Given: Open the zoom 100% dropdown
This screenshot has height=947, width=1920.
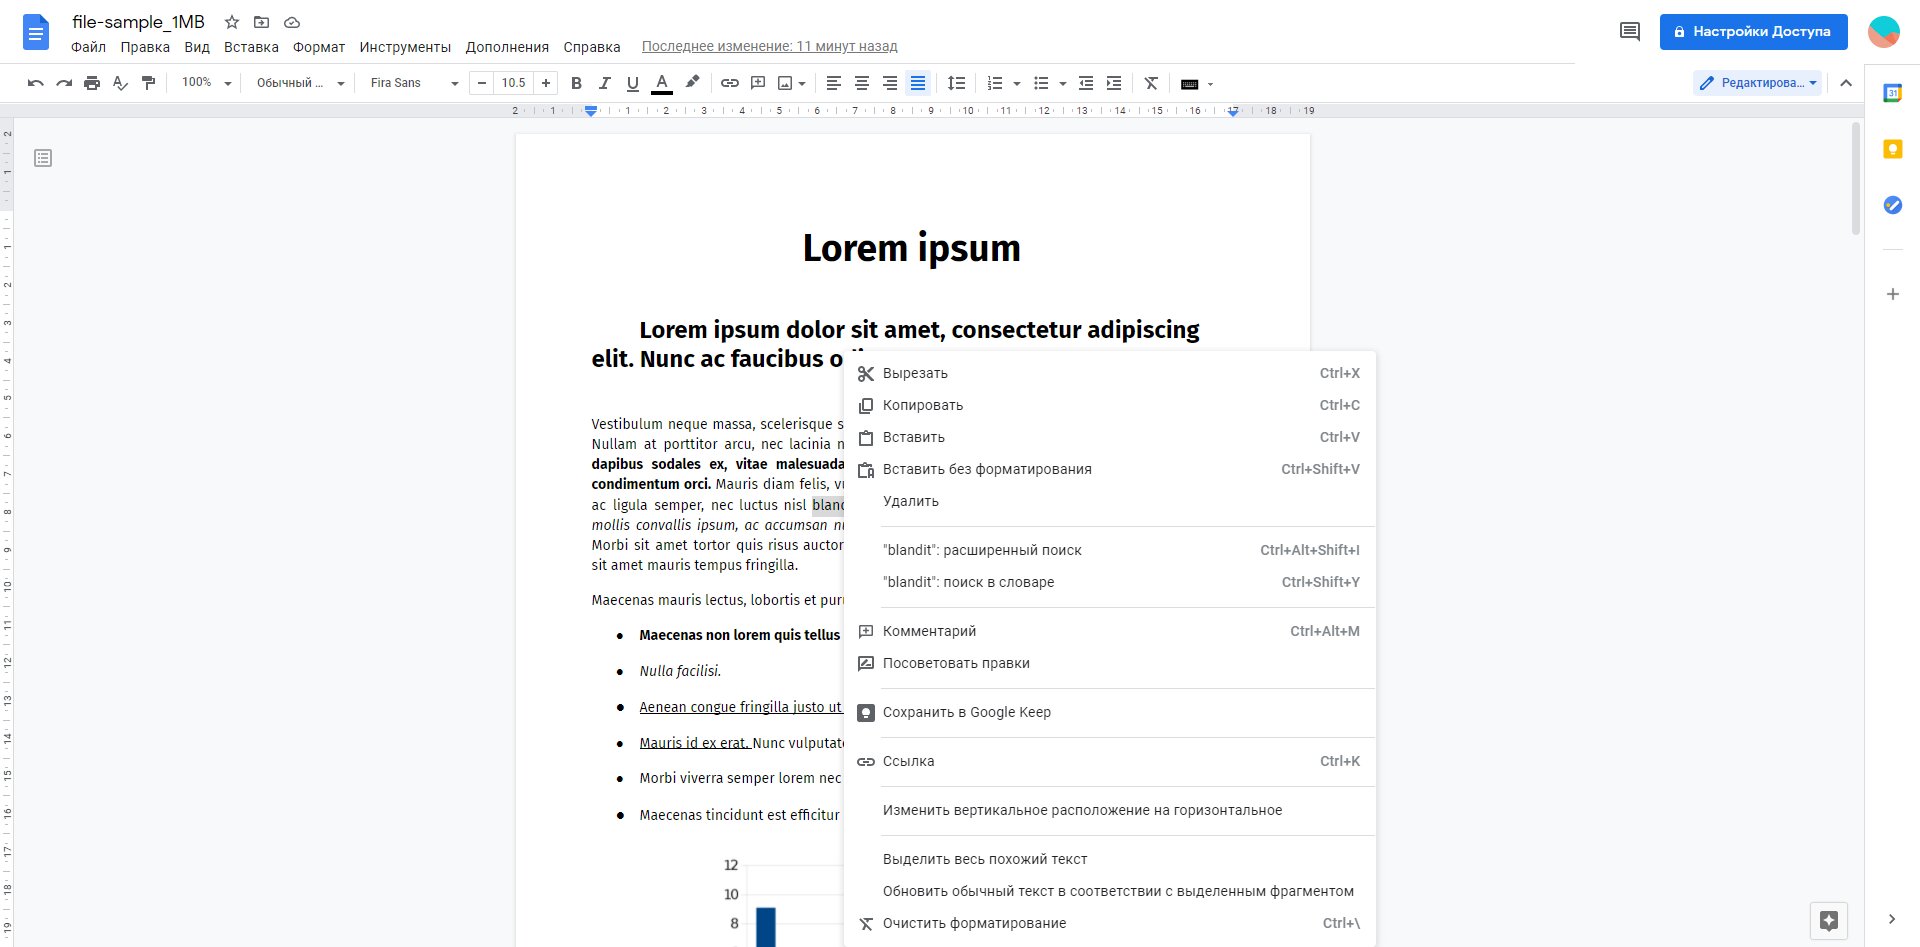Looking at the screenshot, I should pyautogui.click(x=206, y=83).
